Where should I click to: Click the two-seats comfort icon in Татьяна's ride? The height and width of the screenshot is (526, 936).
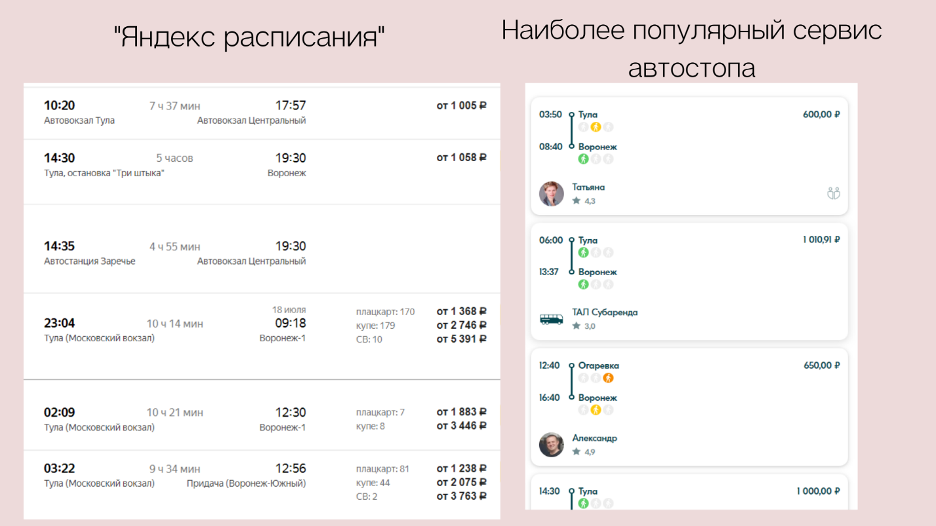click(833, 193)
